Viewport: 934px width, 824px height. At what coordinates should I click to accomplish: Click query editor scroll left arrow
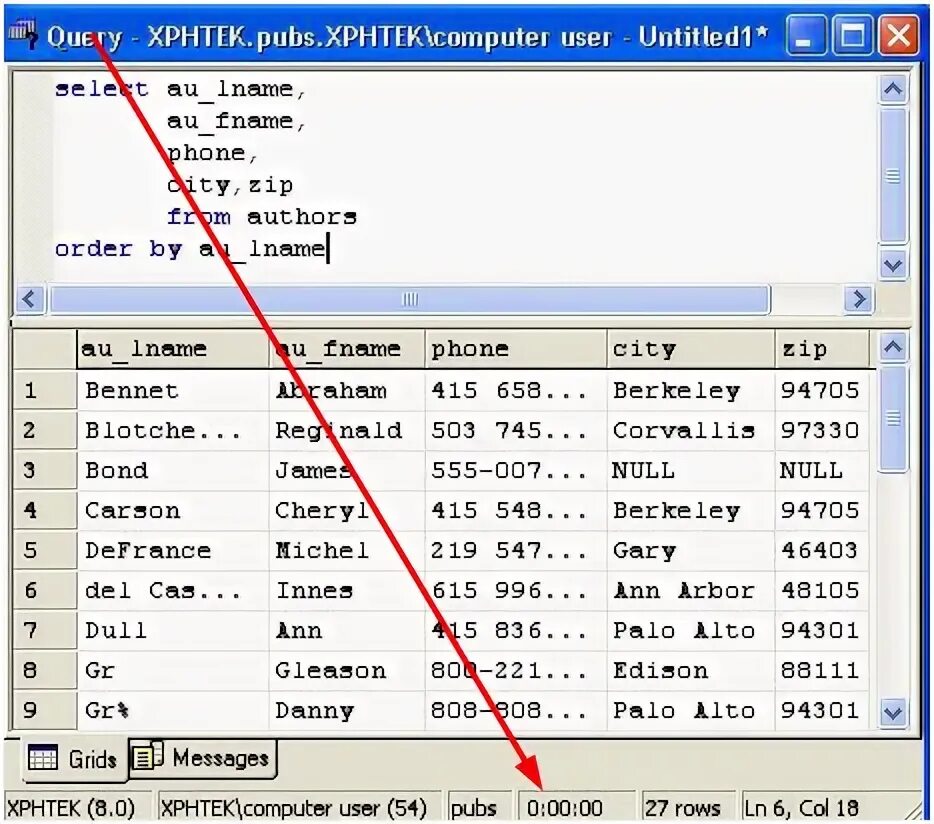(29, 298)
